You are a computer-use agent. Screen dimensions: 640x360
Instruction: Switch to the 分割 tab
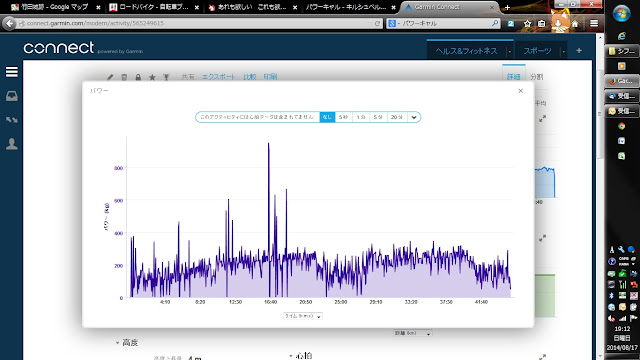click(x=536, y=77)
